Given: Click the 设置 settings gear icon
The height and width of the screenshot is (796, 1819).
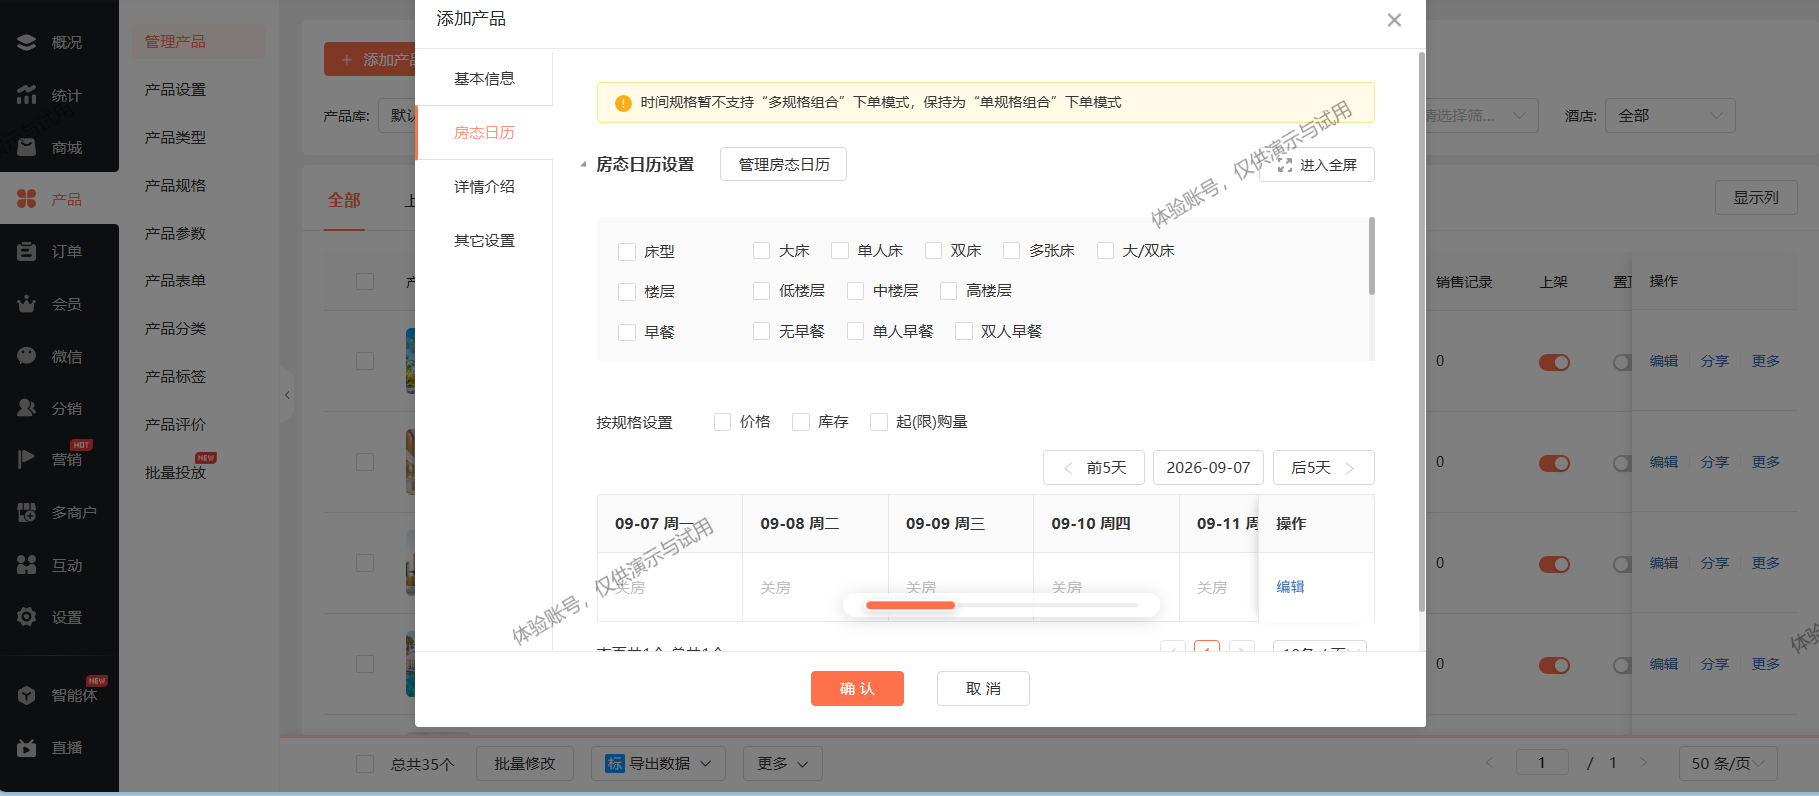Looking at the screenshot, I should pos(27,617).
